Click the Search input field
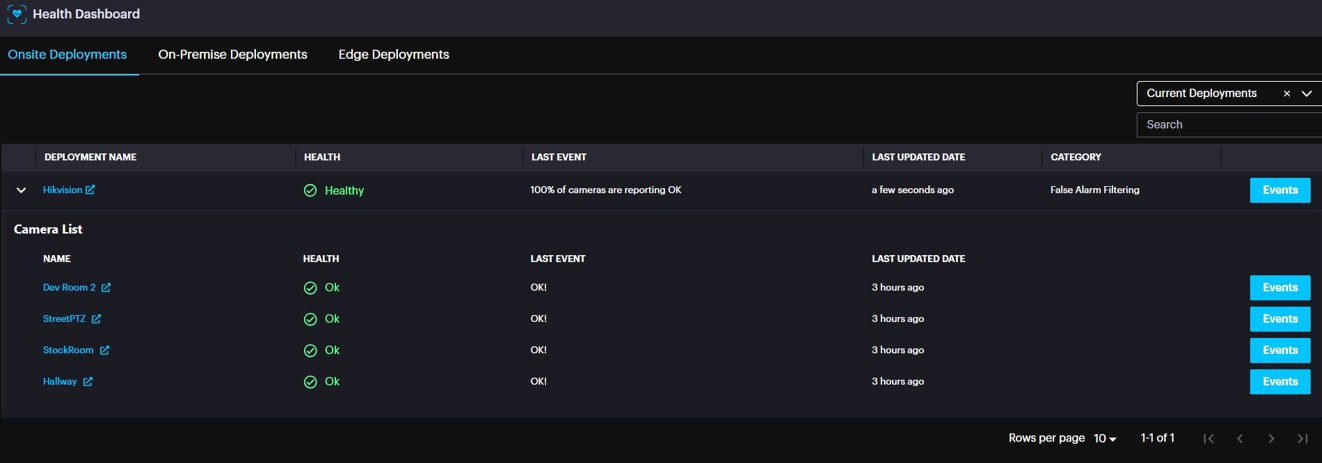The height and width of the screenshot is (463, 1322). pyautogui.click(x=1228, y=125)
